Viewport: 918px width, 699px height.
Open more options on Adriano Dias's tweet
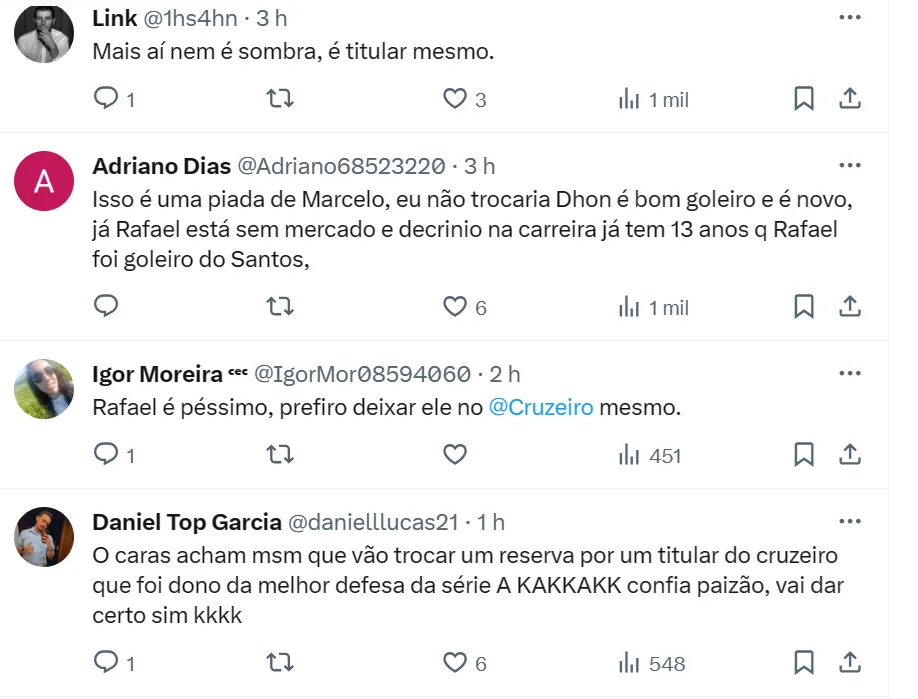pyautogui.click(x=849, y=165)
